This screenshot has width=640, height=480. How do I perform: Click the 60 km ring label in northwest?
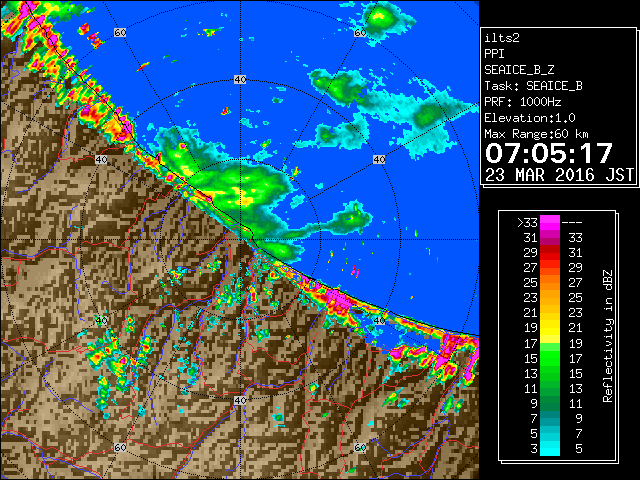pos(120,32)
